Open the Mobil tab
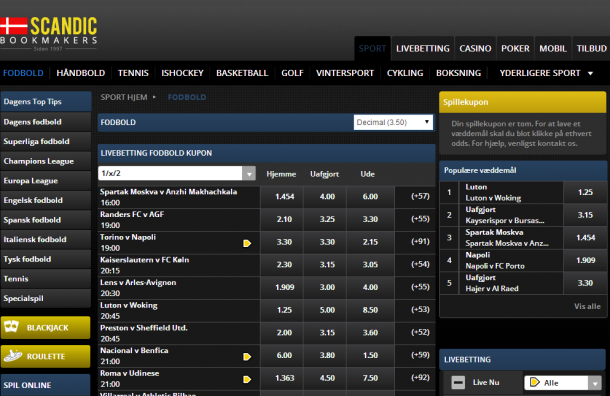 (x=552, y=49)
